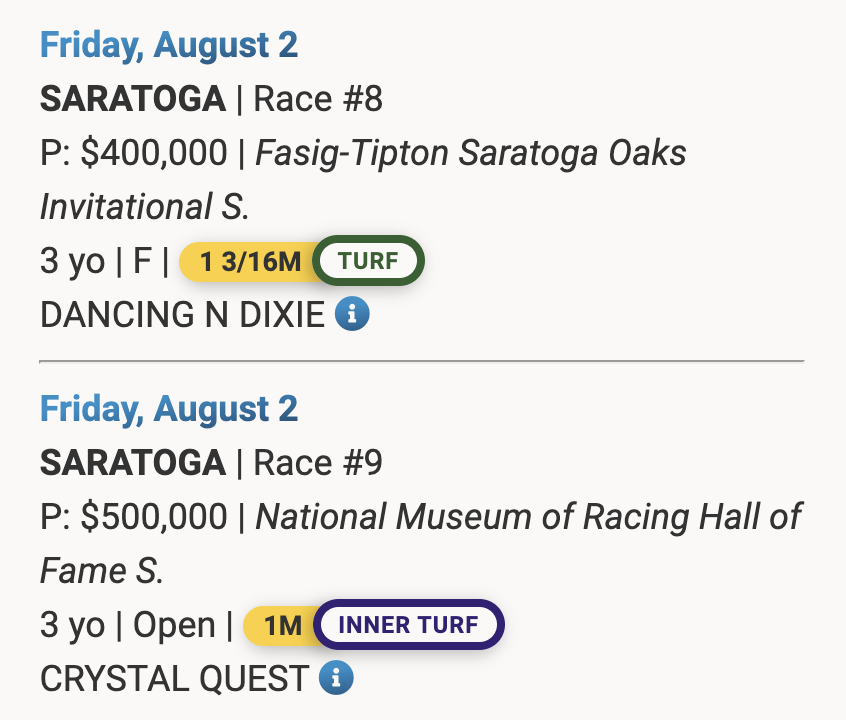Open the Friday, August 2 heading for Race #8
The image size is (846, 720).
[x=168, y=45]
